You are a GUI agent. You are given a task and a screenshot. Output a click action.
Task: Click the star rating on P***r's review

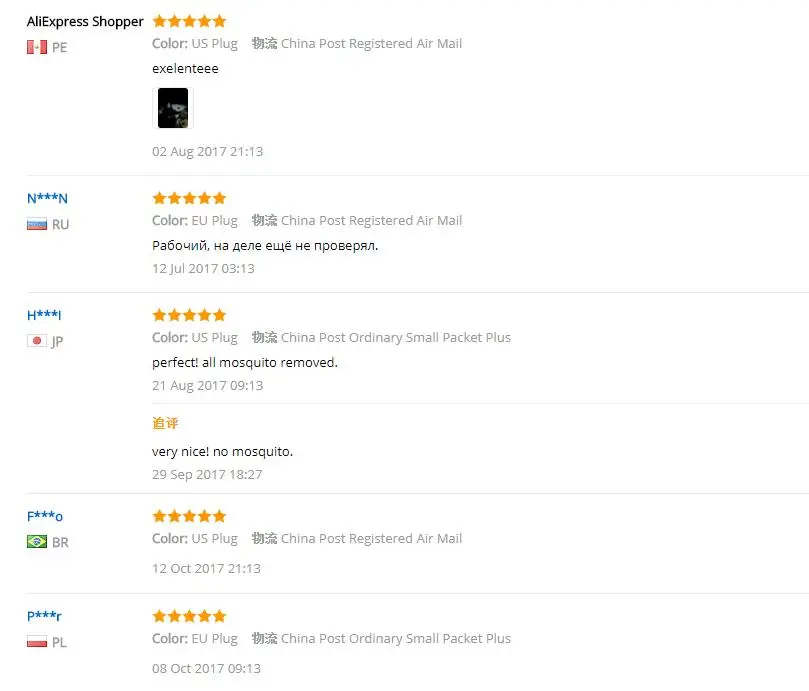point(189,616)
